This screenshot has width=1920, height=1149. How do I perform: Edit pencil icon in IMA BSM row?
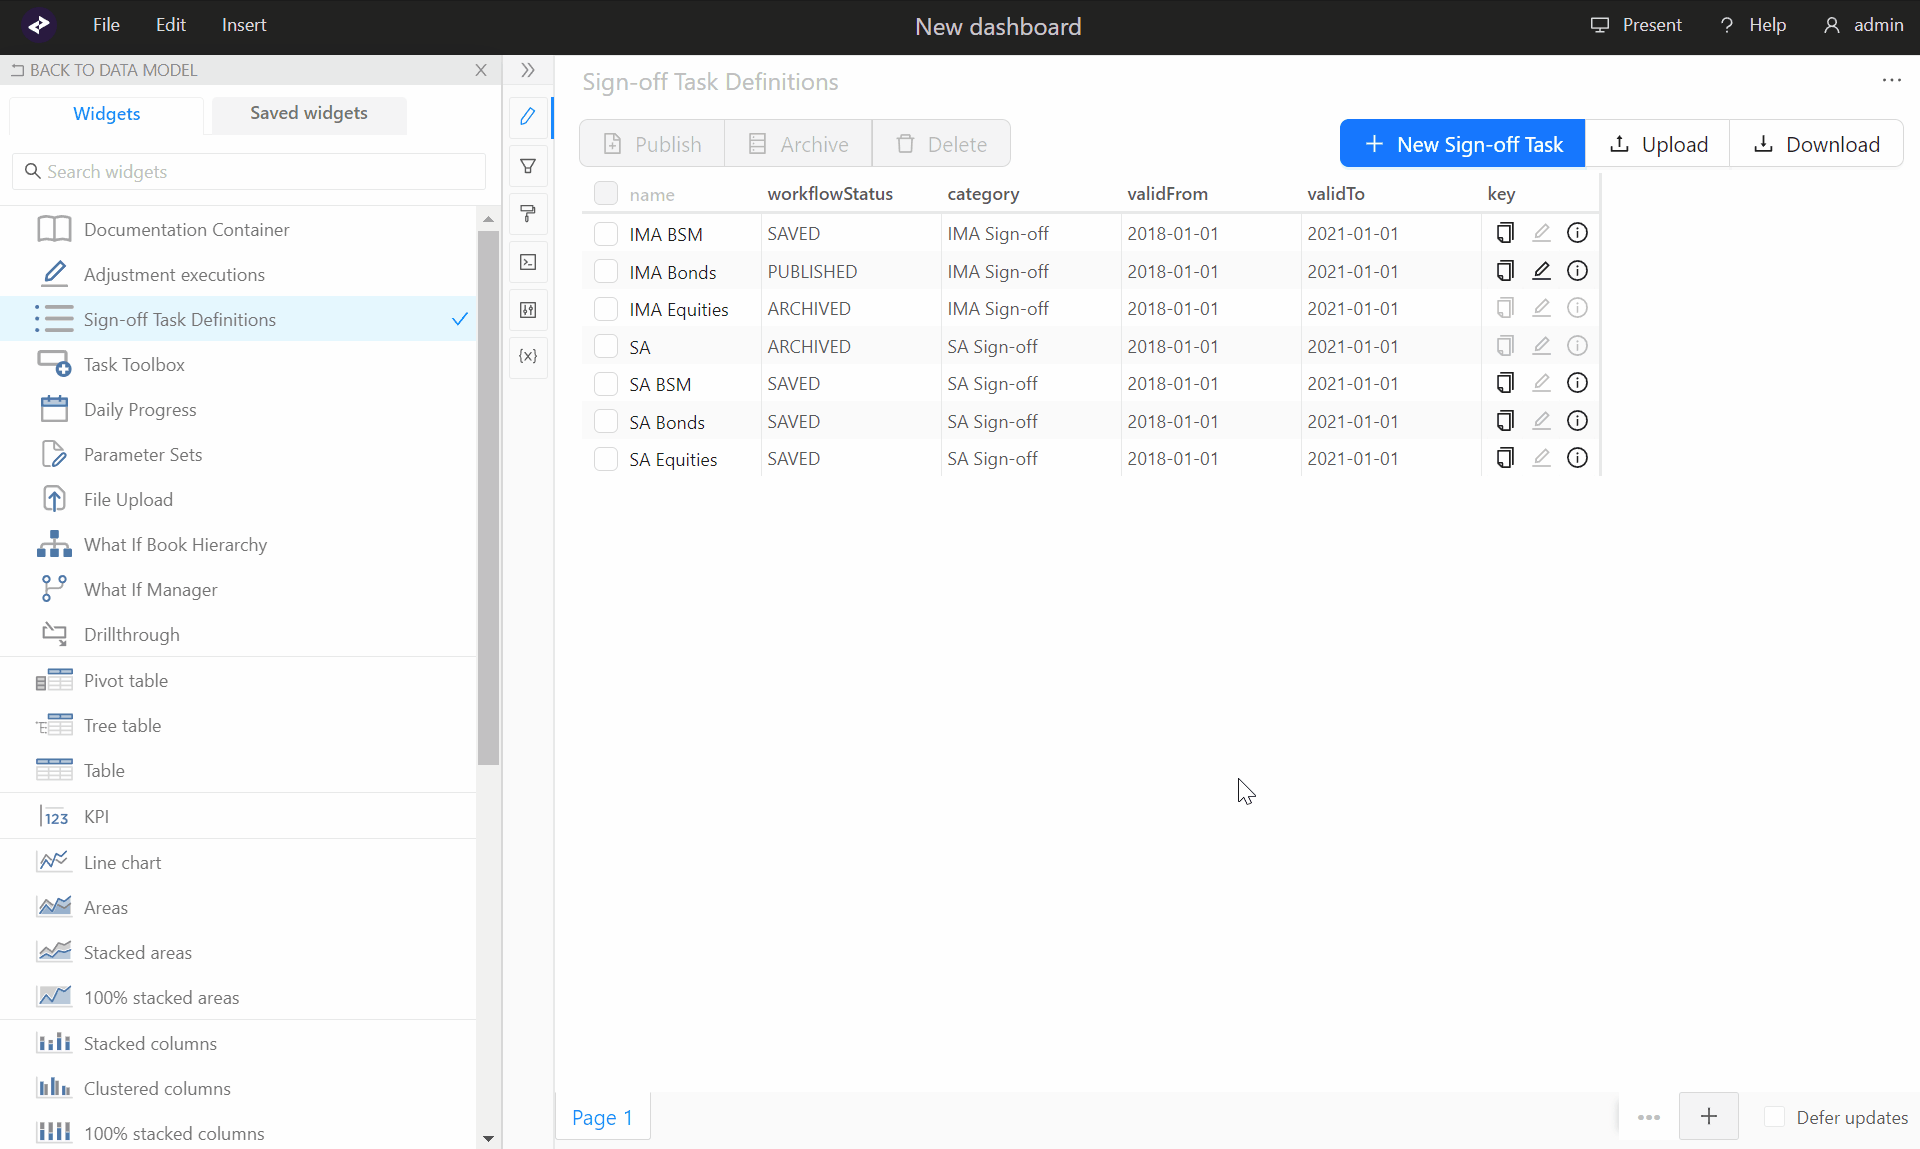[x=1541, y=233]
